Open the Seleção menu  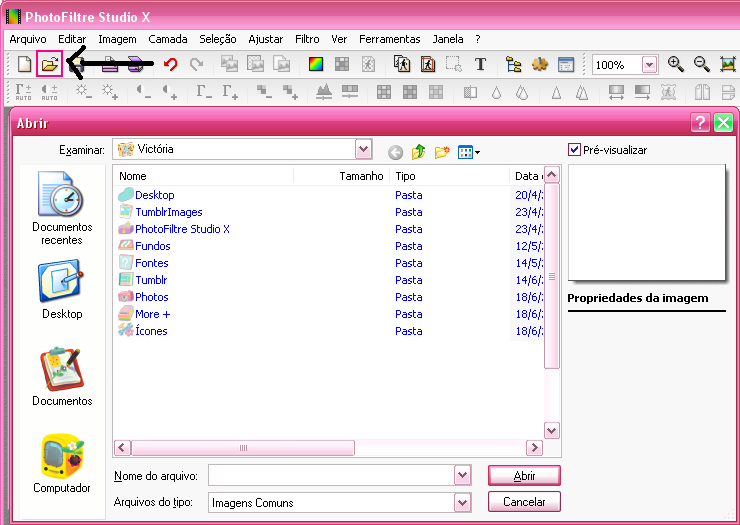(218, 39)
